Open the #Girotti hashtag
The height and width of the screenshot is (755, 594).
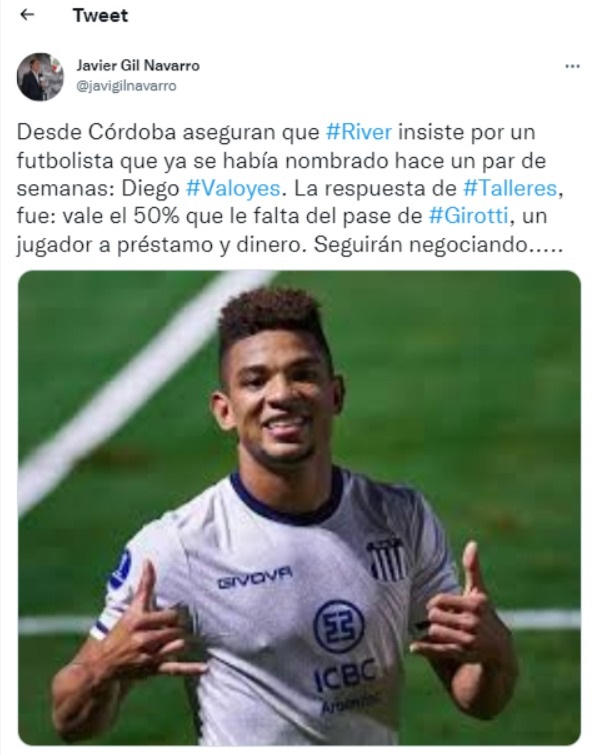[x=468, y=216]
